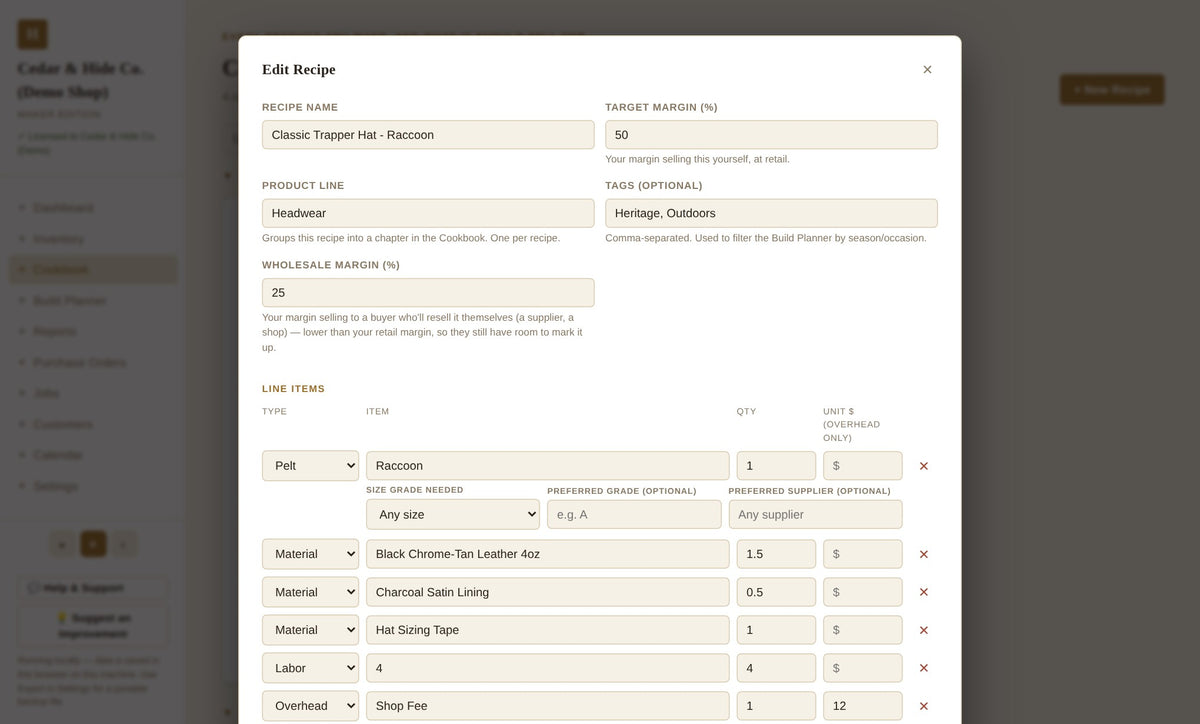Click the Cedar & Hide Co. logo icon
The image size is (1200, 724).
(x=32, y=34)
